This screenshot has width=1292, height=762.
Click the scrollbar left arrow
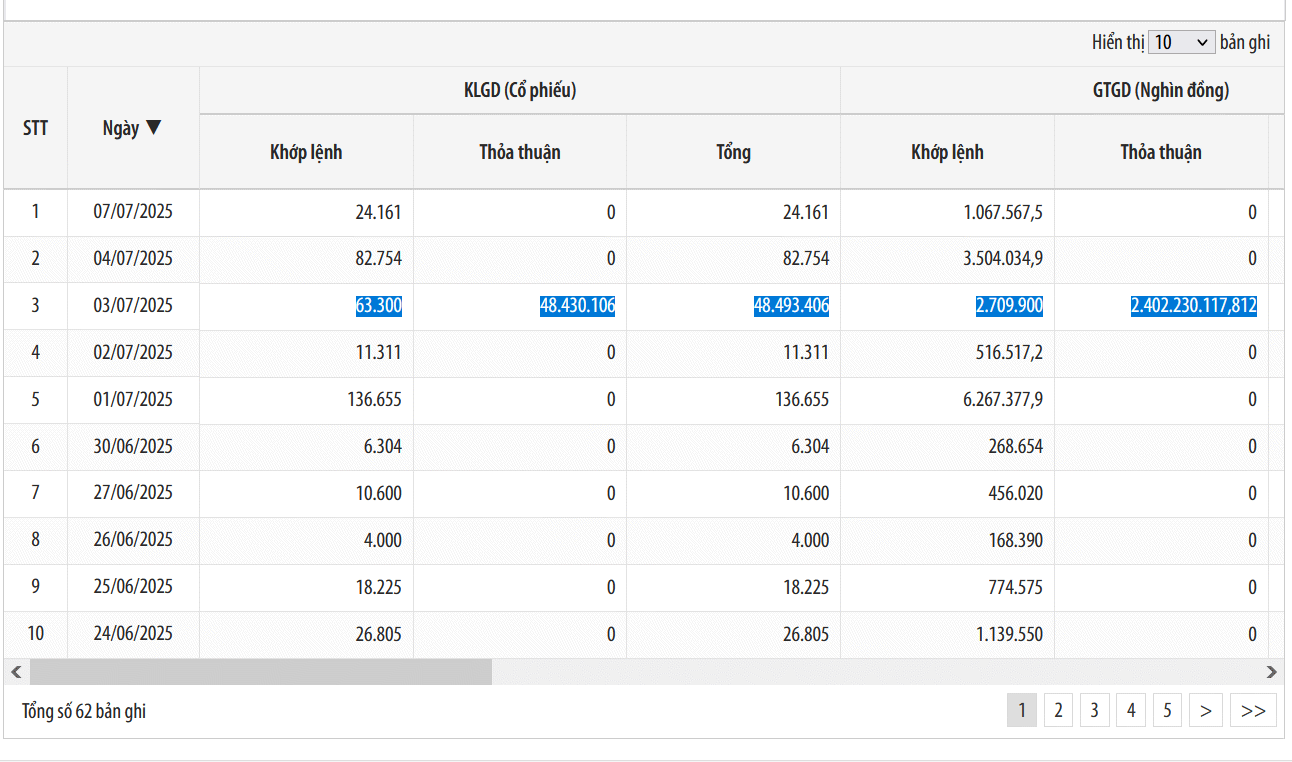point(16,672)
